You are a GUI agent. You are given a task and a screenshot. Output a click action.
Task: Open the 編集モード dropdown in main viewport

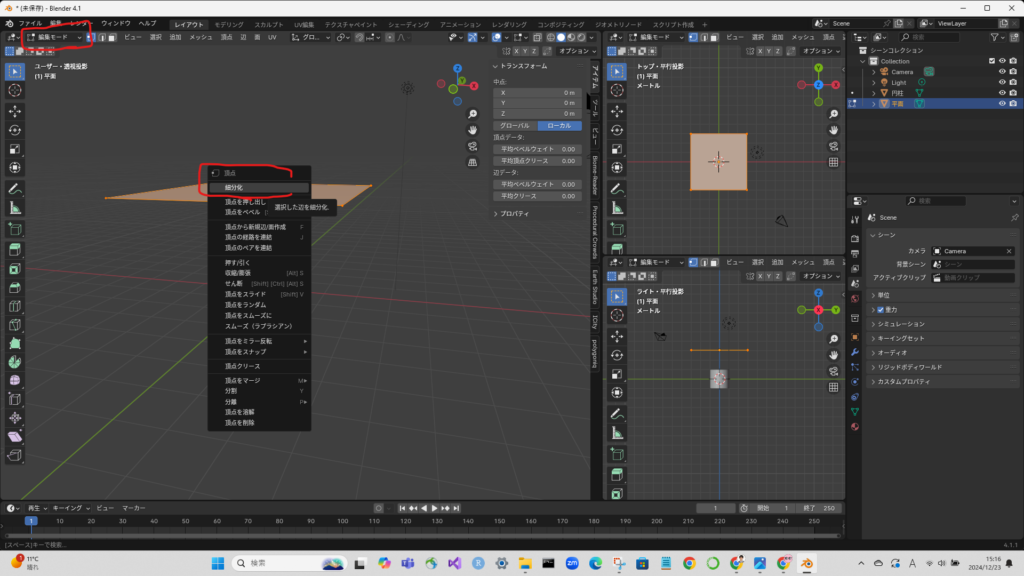pos(55,37)
